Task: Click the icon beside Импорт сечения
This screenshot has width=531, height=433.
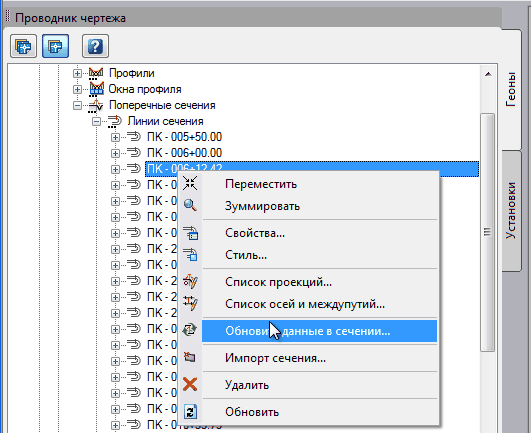Action: tap(190, 357)
